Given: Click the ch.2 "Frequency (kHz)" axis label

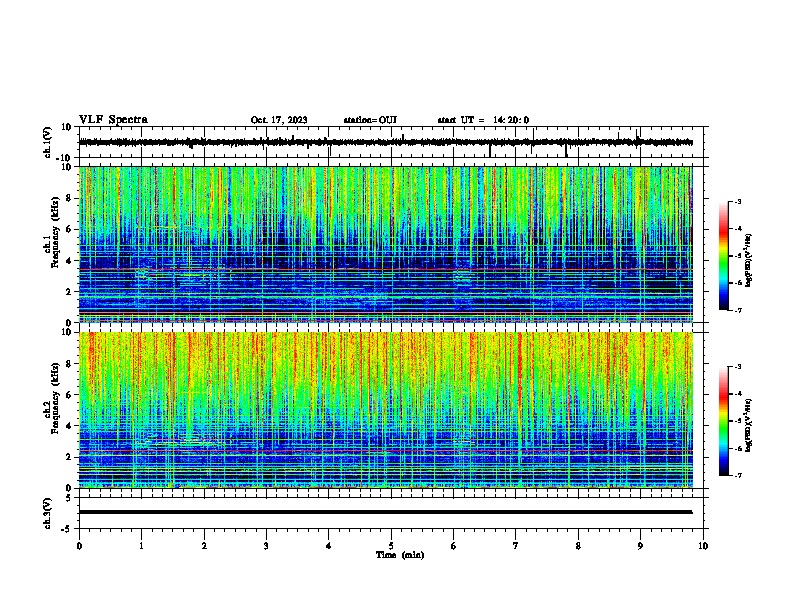Looking at the screenshot, I should click(55, 398).
